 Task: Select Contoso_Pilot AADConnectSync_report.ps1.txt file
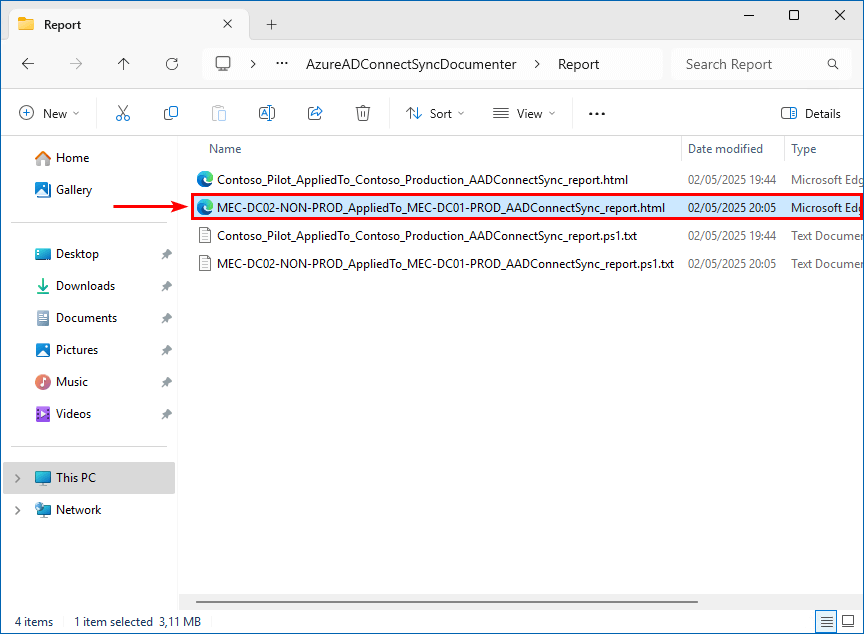[427, 236]
